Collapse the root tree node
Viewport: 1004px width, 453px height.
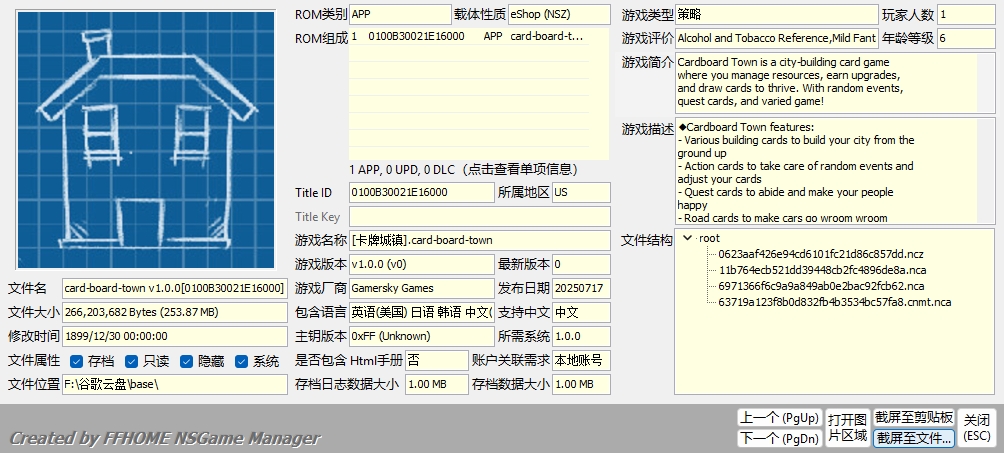coord(687,238)
